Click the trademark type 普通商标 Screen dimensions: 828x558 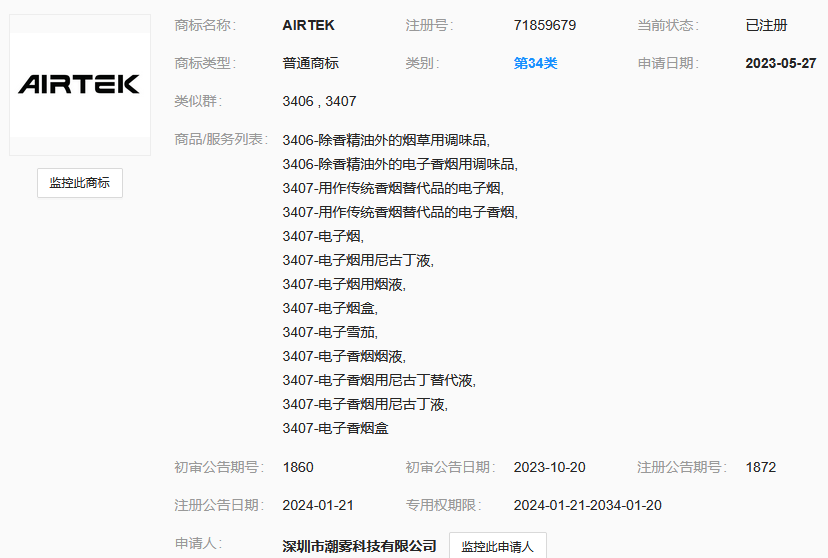pyautogui.click(x=310, y=63)
